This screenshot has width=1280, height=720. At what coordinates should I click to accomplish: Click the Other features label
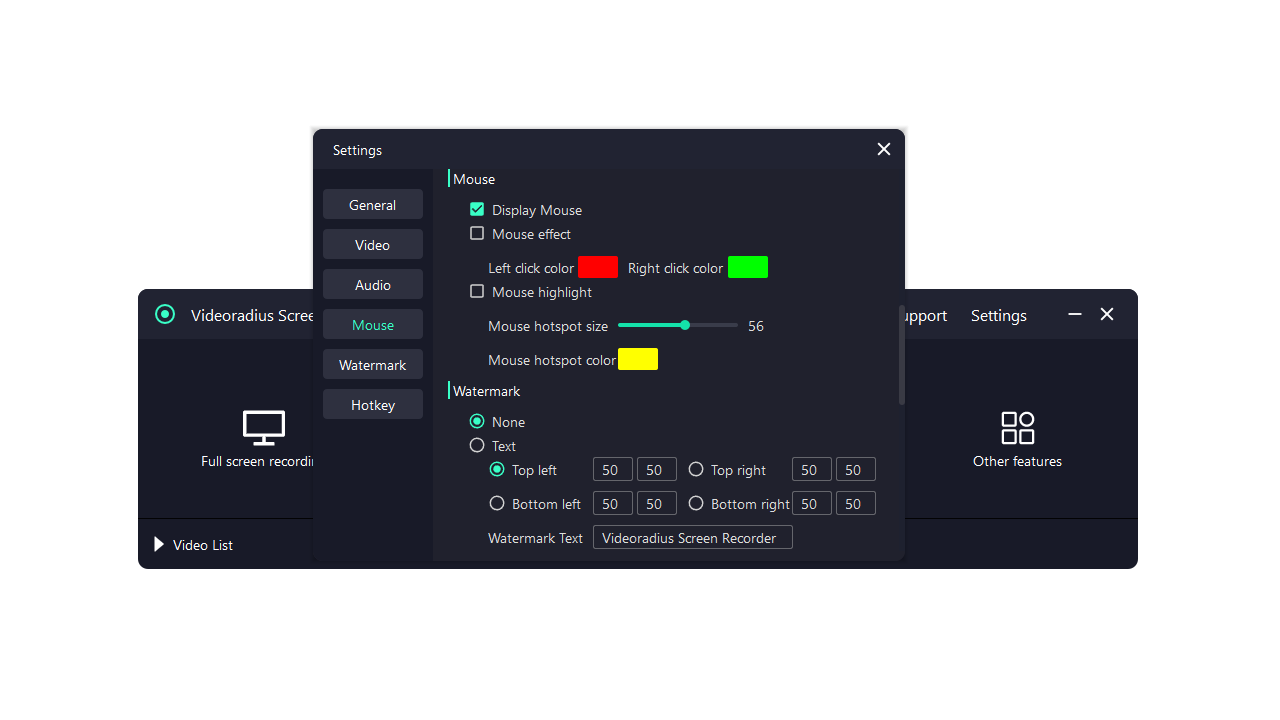click(x=1017, y=461)
